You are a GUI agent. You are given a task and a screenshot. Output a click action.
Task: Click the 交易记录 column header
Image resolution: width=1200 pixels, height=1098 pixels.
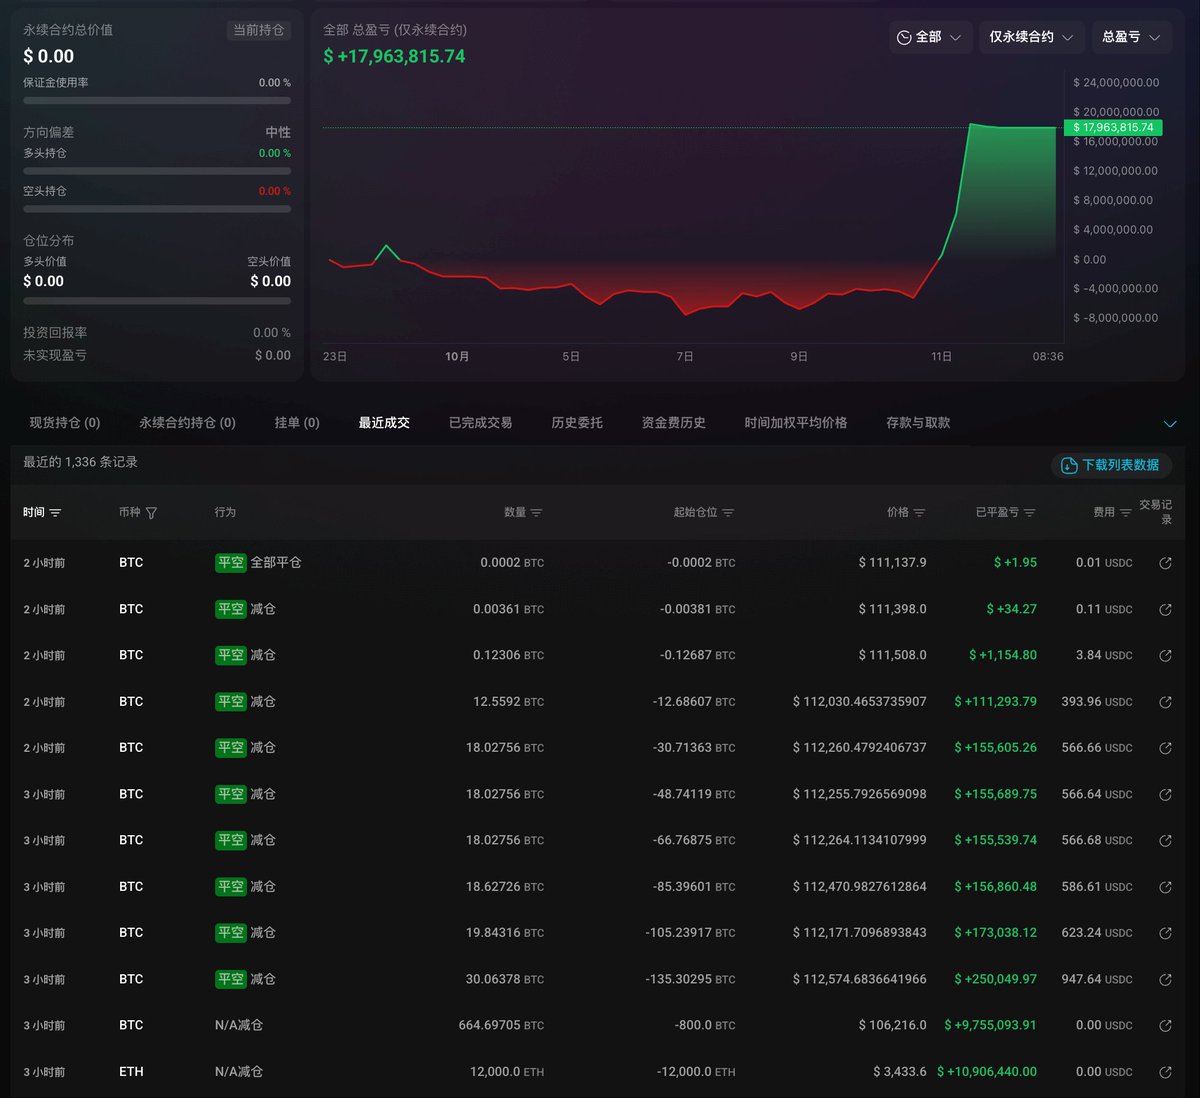1155,512
